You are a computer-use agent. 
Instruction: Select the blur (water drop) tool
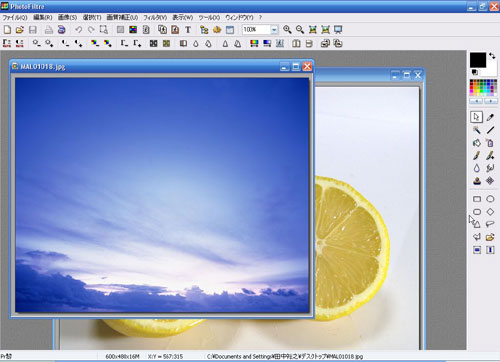tap(477, 168)
